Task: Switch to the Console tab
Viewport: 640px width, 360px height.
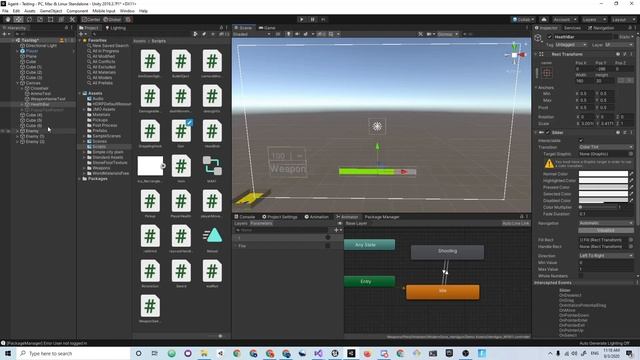Action: tap(244, 217)
